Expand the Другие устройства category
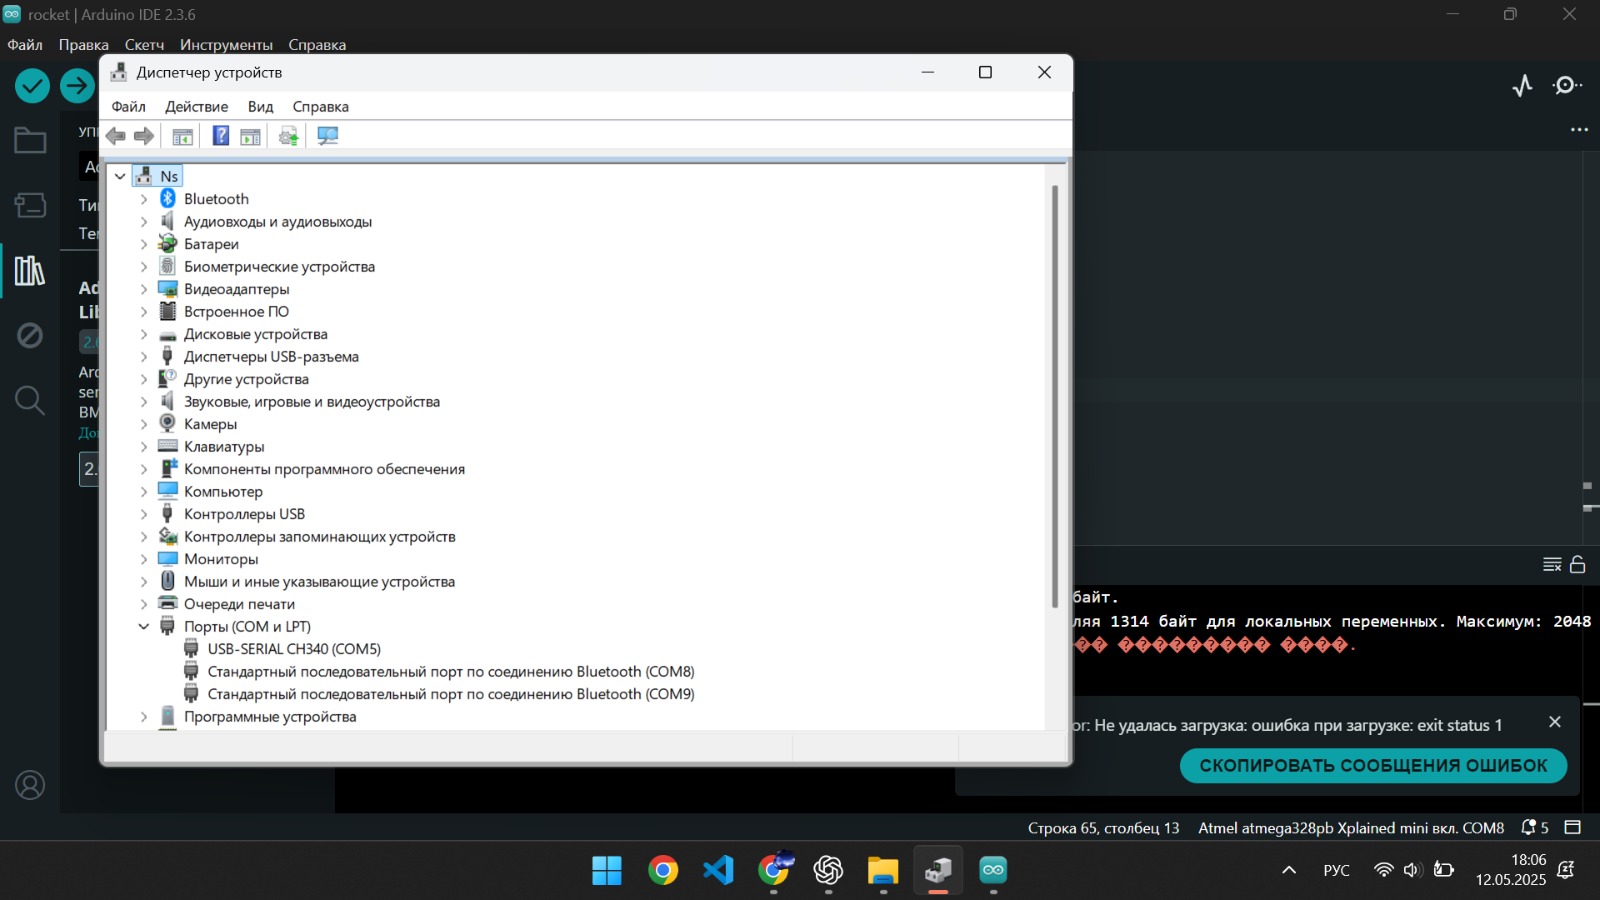Screen dimensions: 1600x900 [144, 379]
